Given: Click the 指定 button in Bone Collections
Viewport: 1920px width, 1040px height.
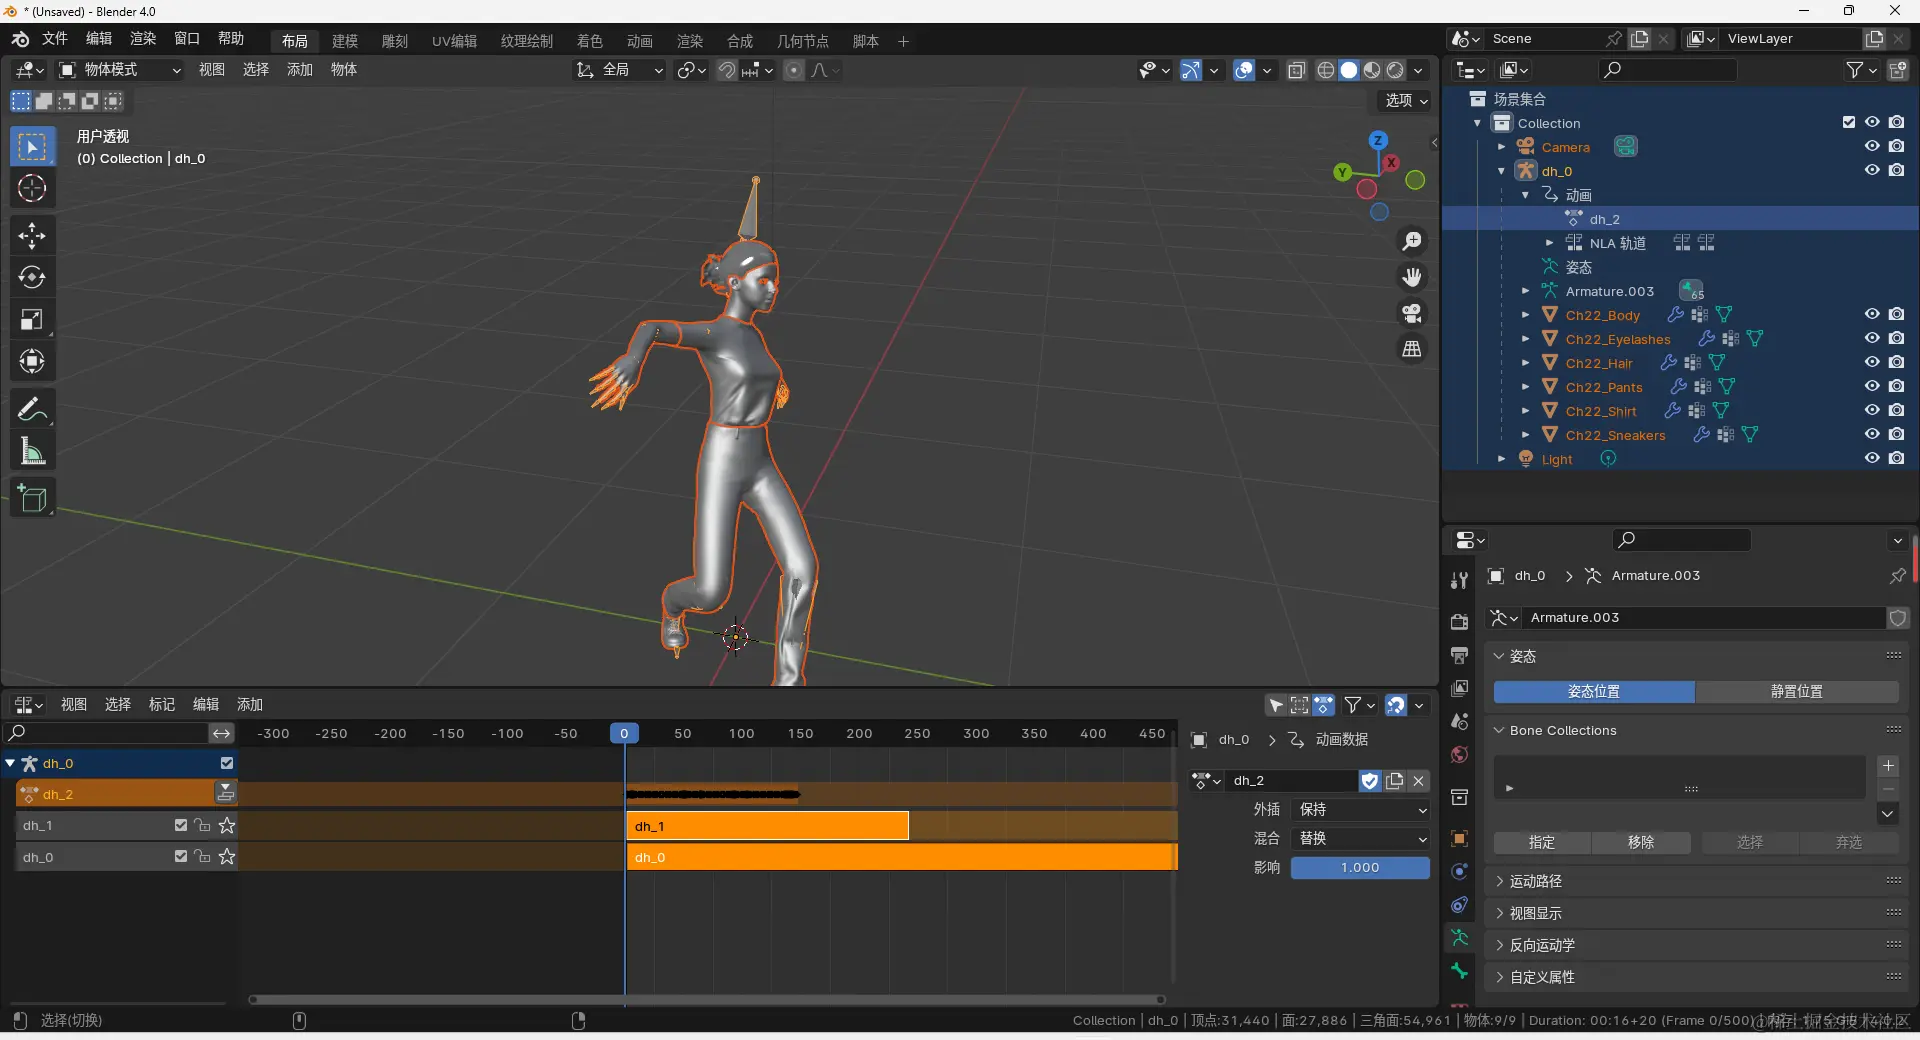Looking at the screenshot, I should click(1541, 843).
